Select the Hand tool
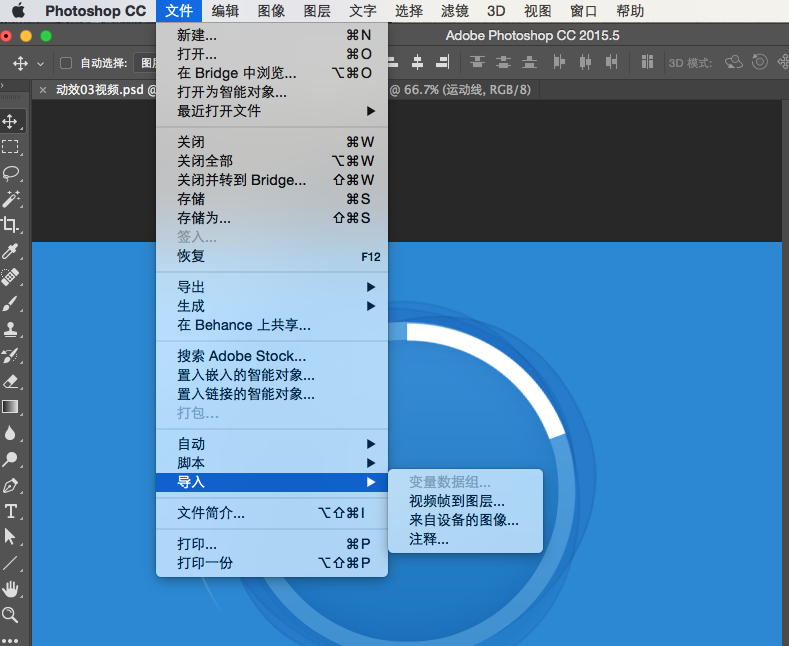The width and height of the screenshot is (789, 646). click(10, 589)
